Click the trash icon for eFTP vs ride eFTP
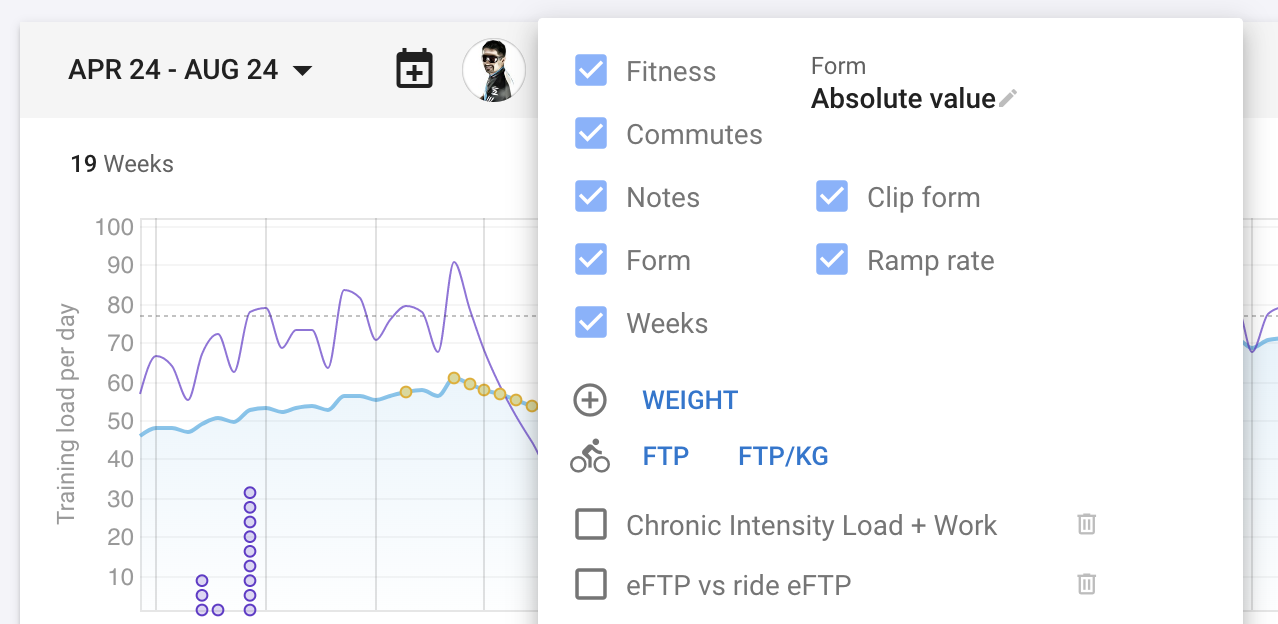Screen dimensions: 1278x624 click(x=1086, y=584)
